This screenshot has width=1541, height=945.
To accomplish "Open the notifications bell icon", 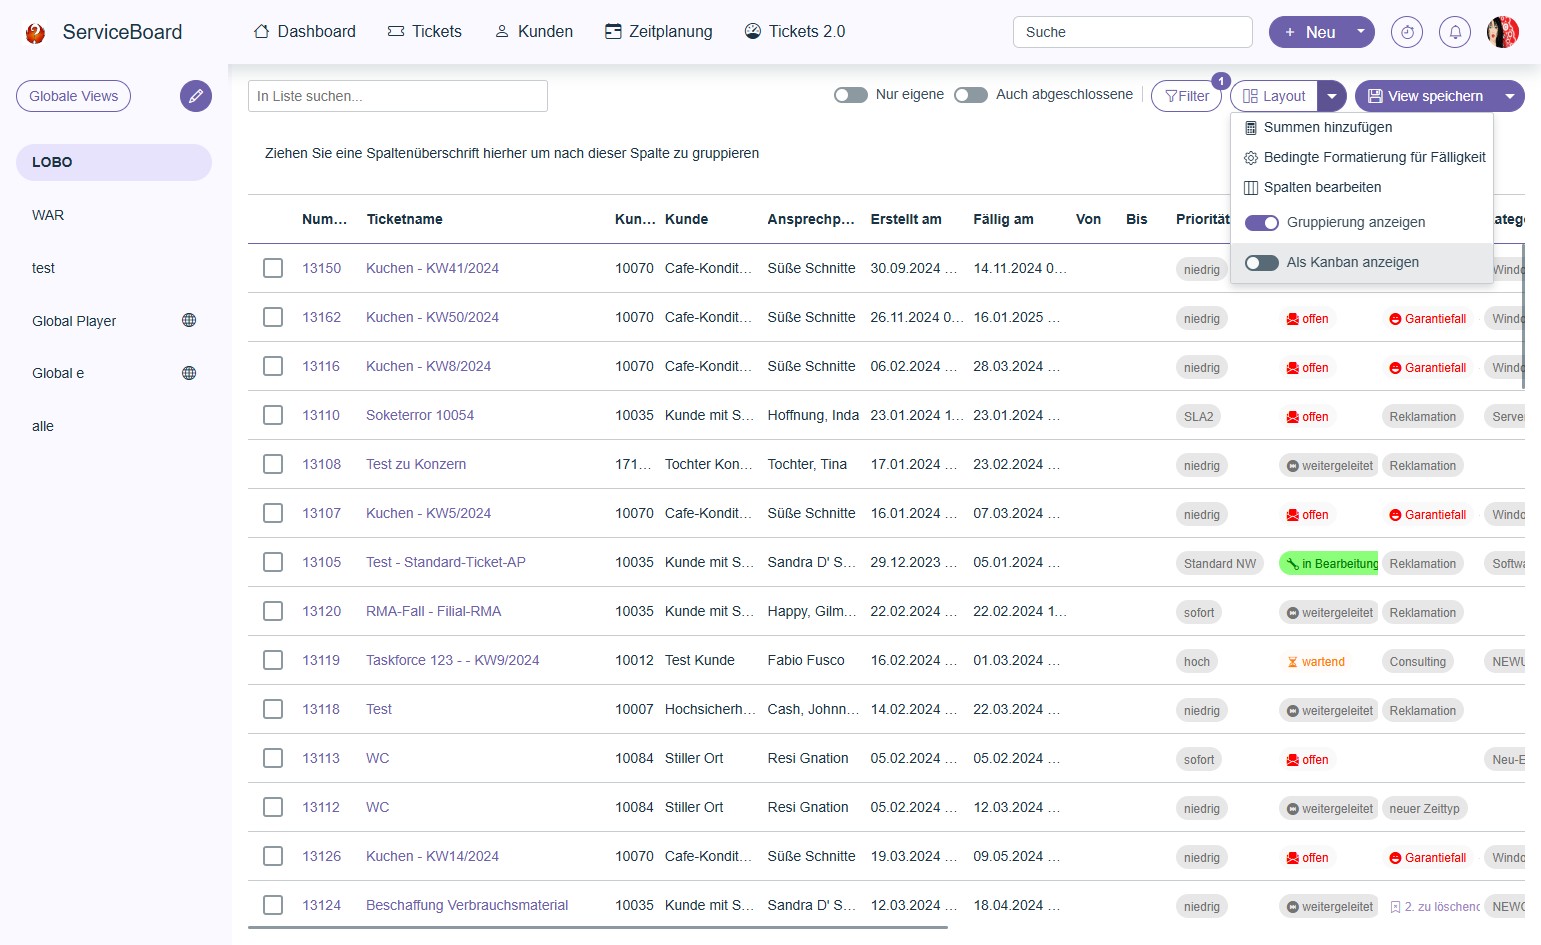I will click(1455, 32).
